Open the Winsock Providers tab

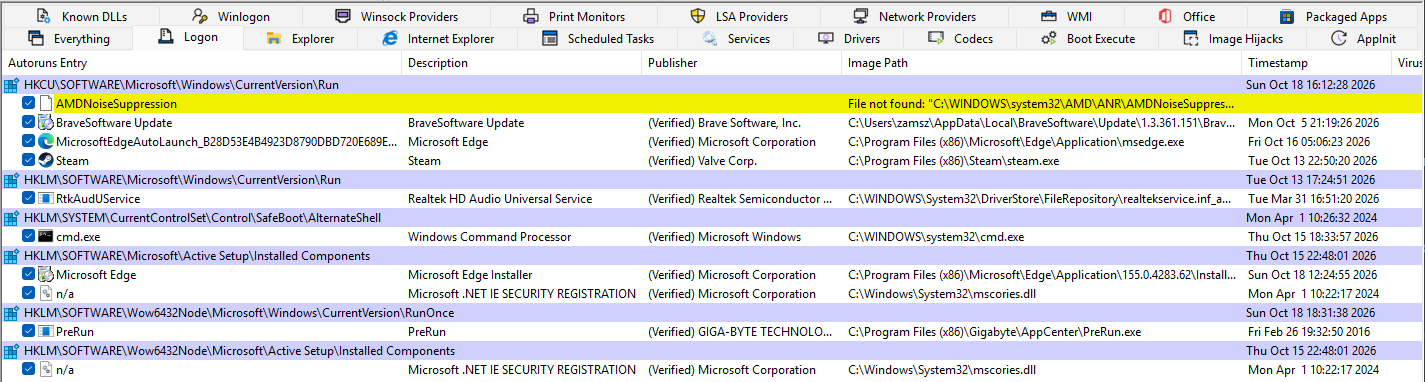pos(397,16)
